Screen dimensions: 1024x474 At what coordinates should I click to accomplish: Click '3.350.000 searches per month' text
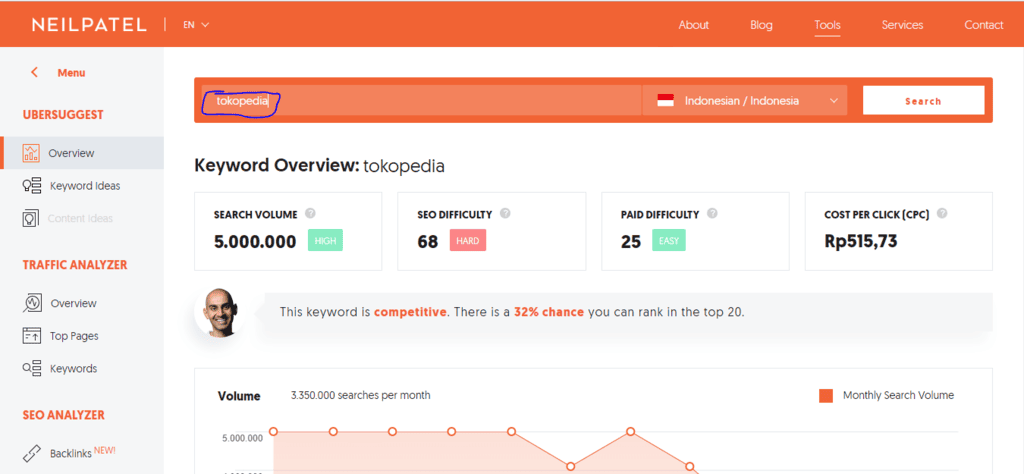click(x=360, y=395)
